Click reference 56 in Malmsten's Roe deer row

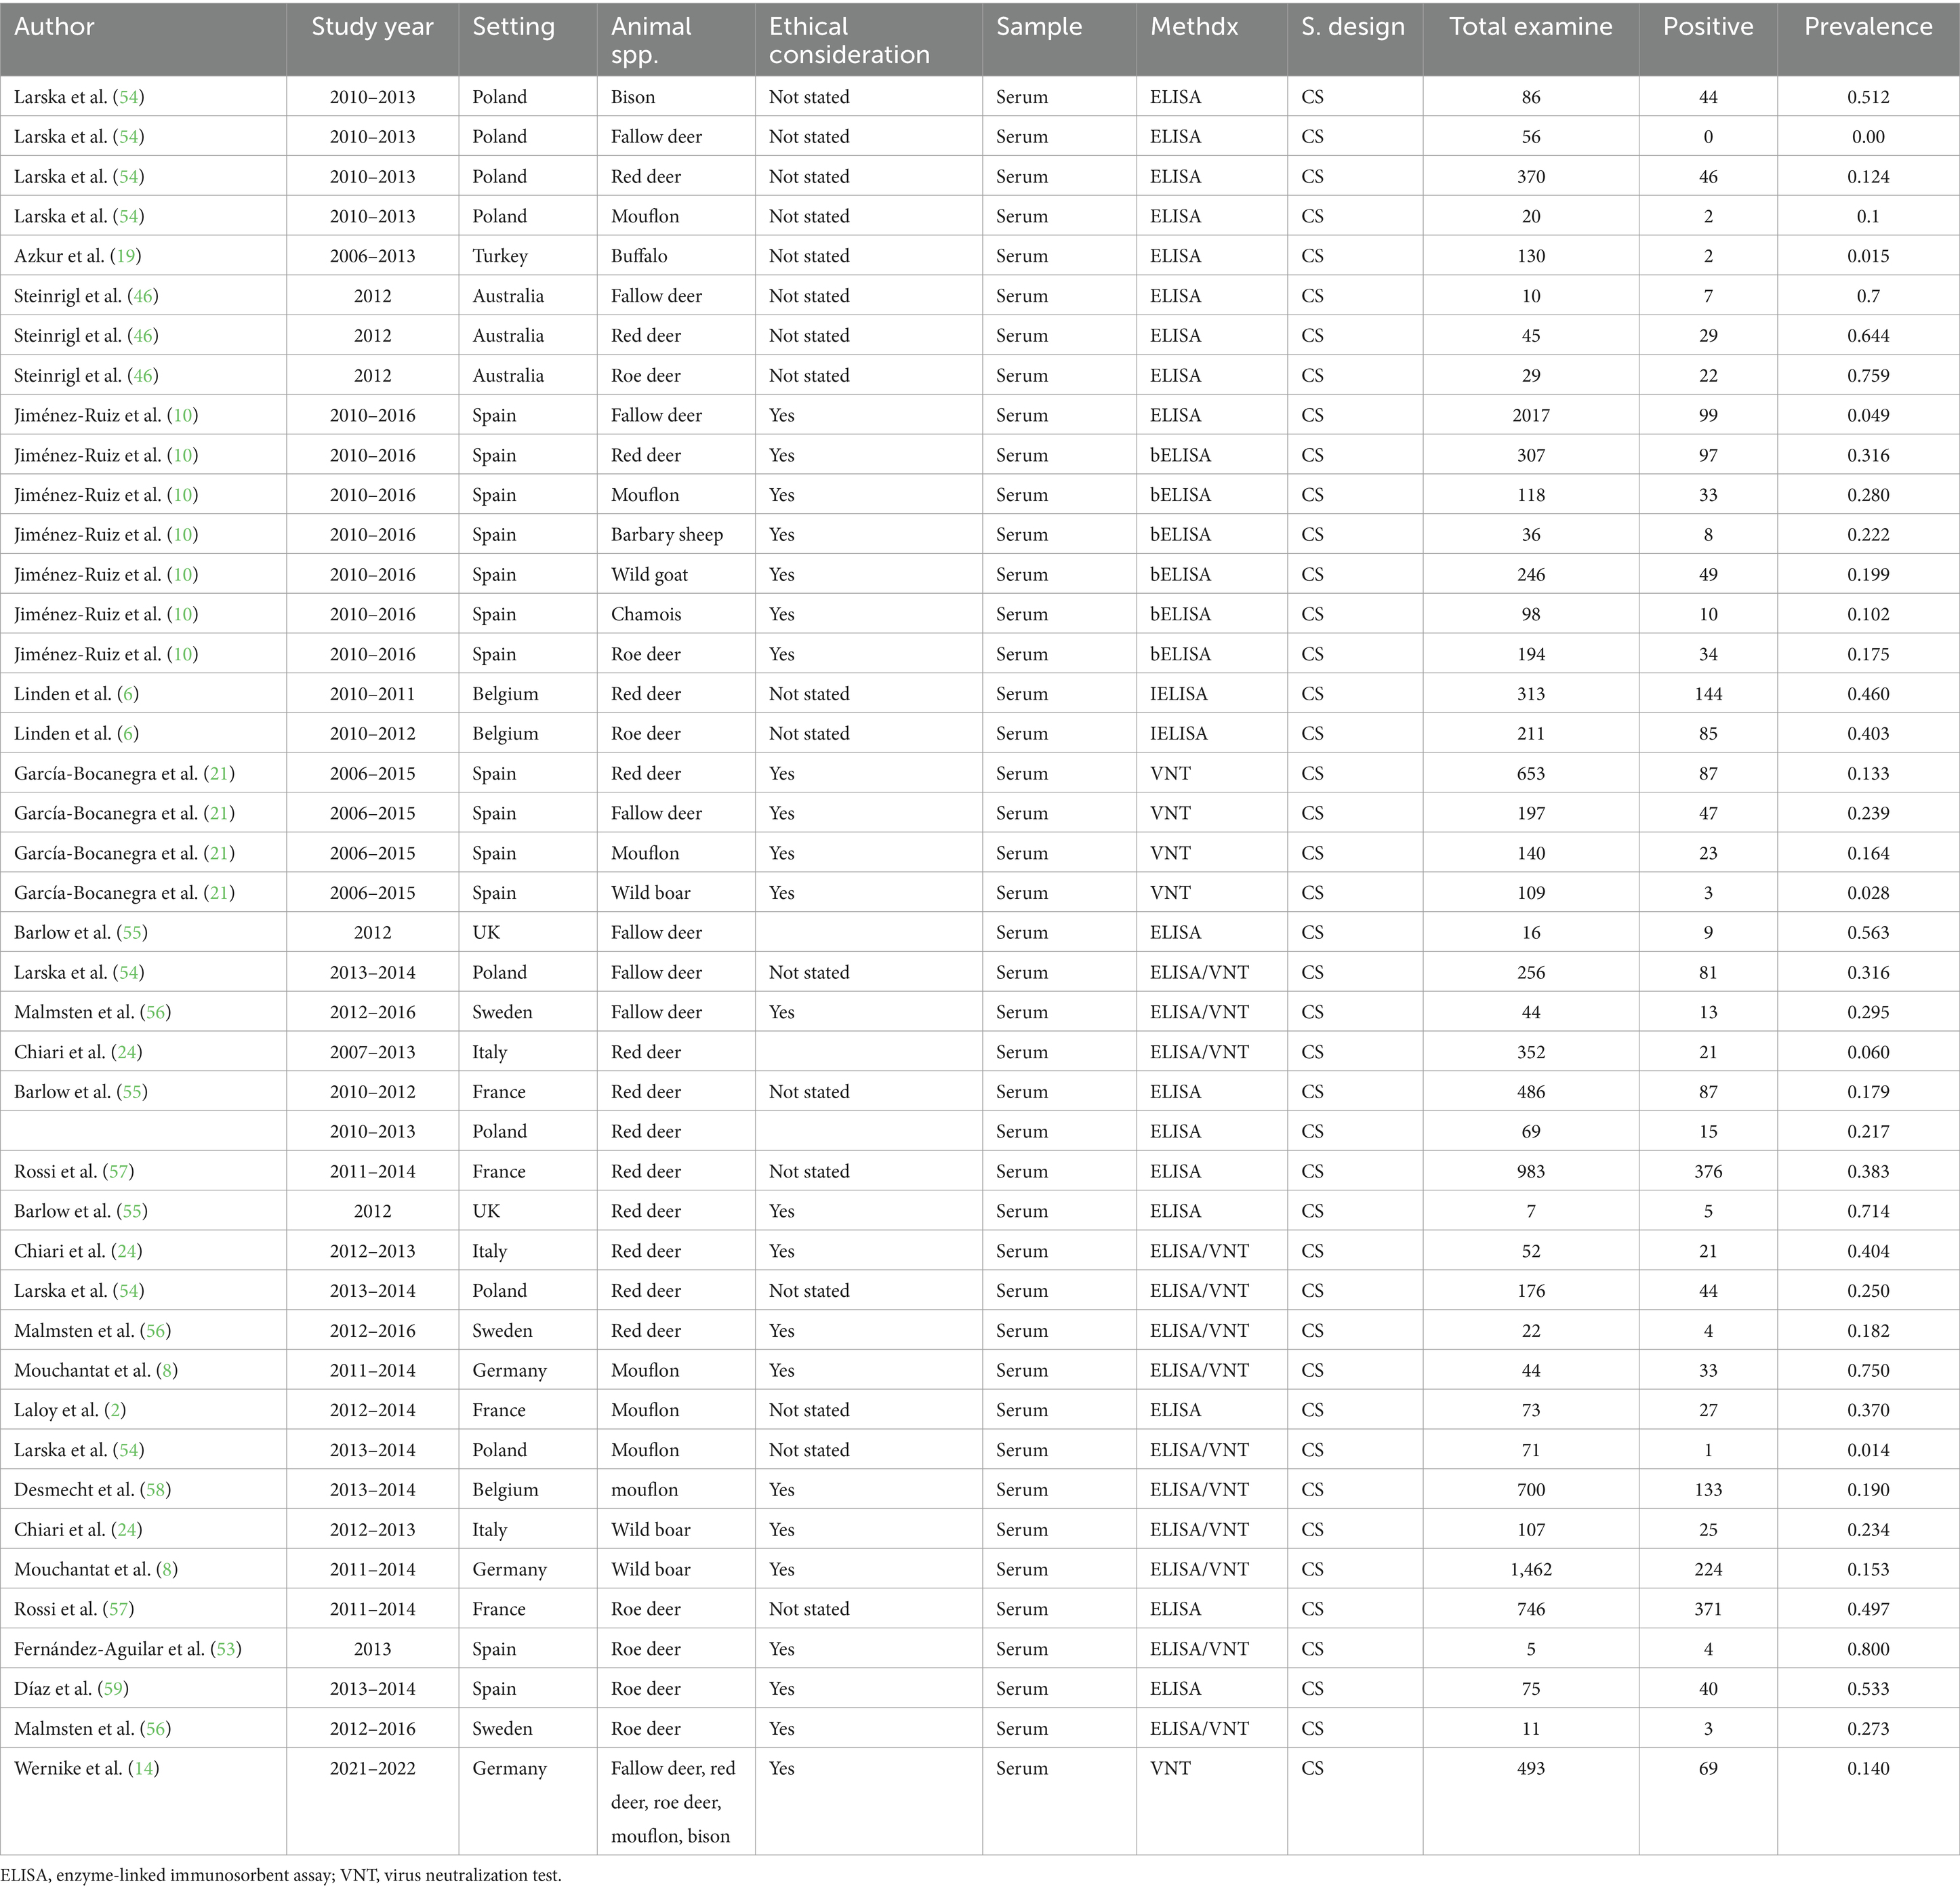click(x=155, y=1729)
